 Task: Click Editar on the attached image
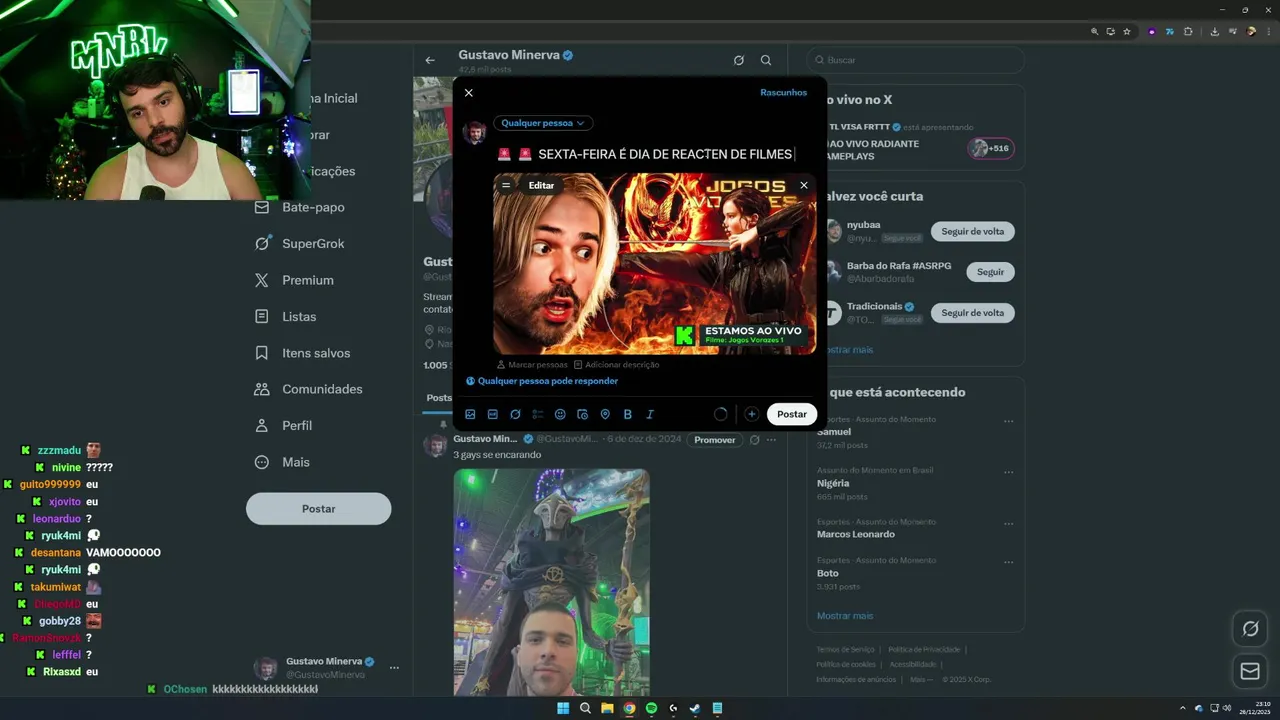pyautogui.click(x=541, y=185)
